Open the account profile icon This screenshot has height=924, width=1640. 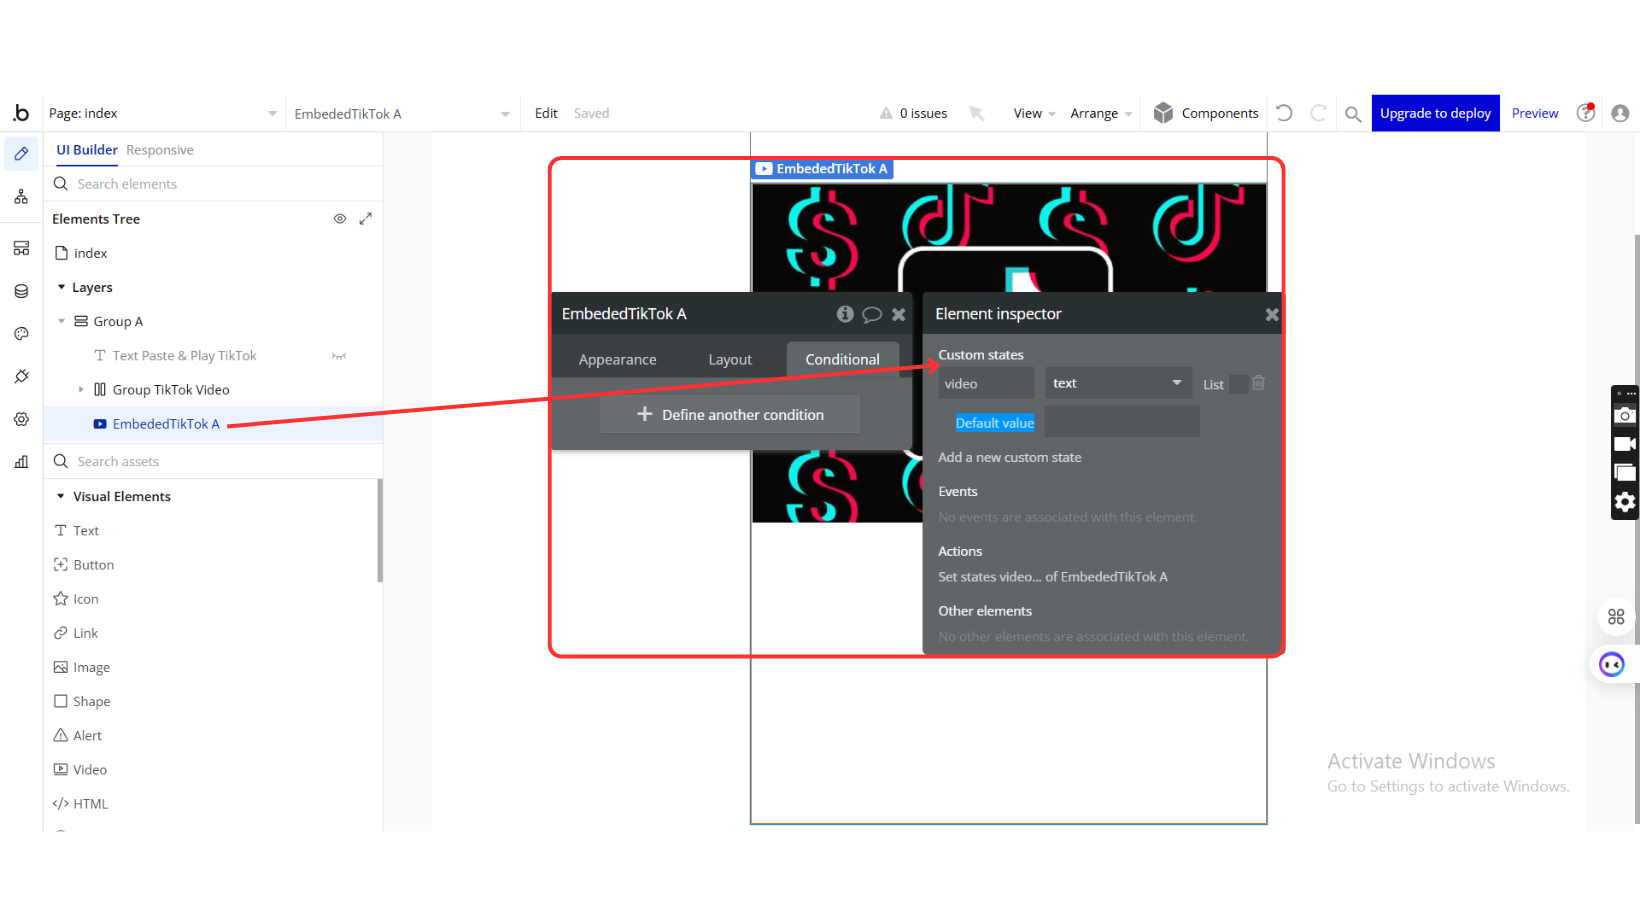click(1620, 113)
